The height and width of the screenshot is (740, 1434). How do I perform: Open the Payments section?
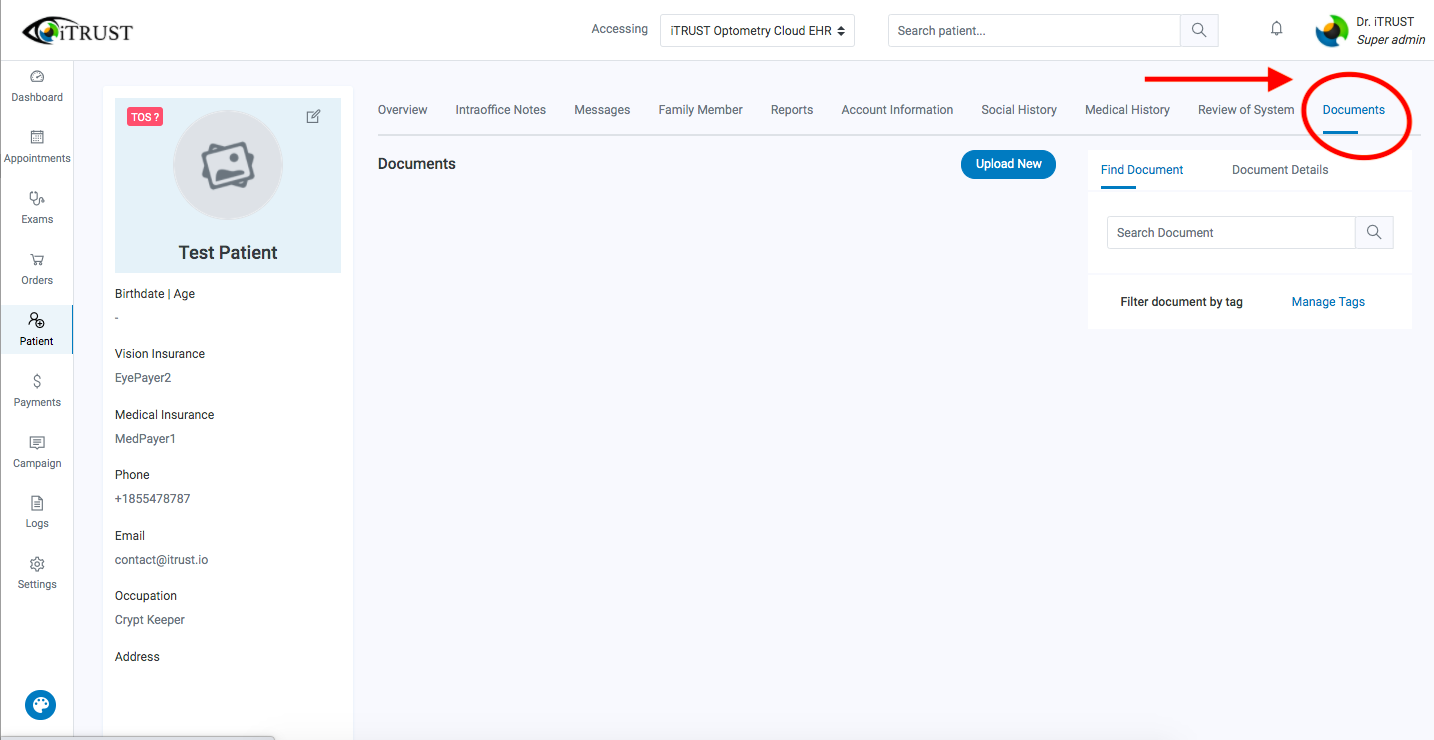[x=36, y=390]
